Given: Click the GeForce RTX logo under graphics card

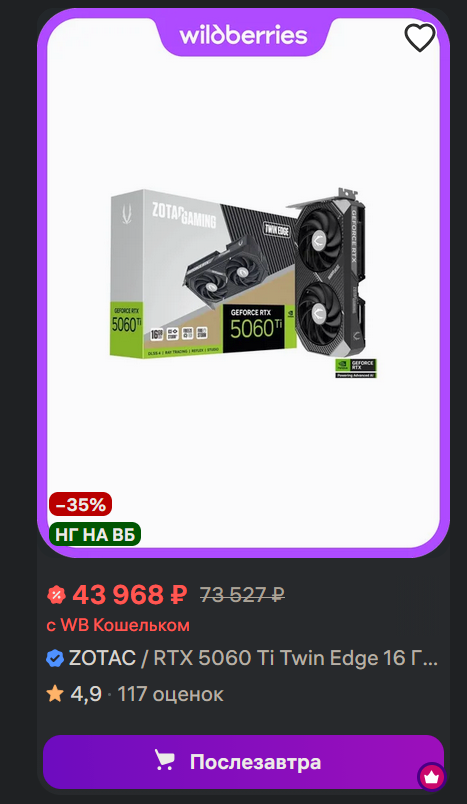Looking at the screenshot, I should [356, 368].
